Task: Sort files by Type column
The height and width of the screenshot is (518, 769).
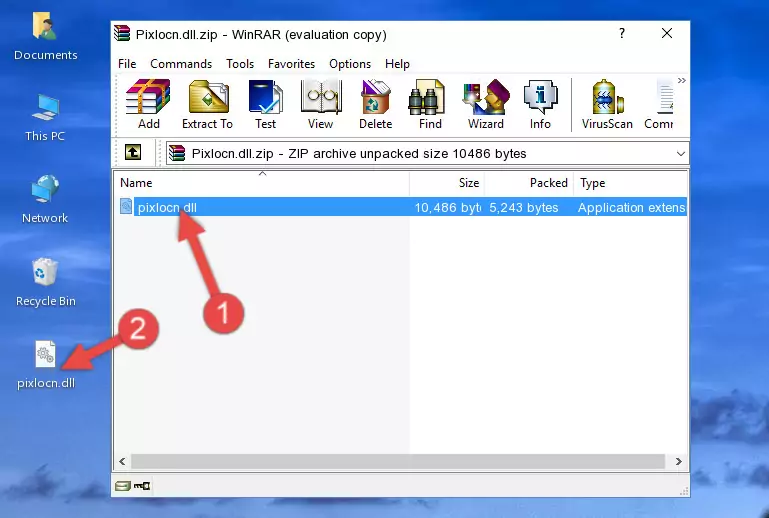Action: (631, 183)
